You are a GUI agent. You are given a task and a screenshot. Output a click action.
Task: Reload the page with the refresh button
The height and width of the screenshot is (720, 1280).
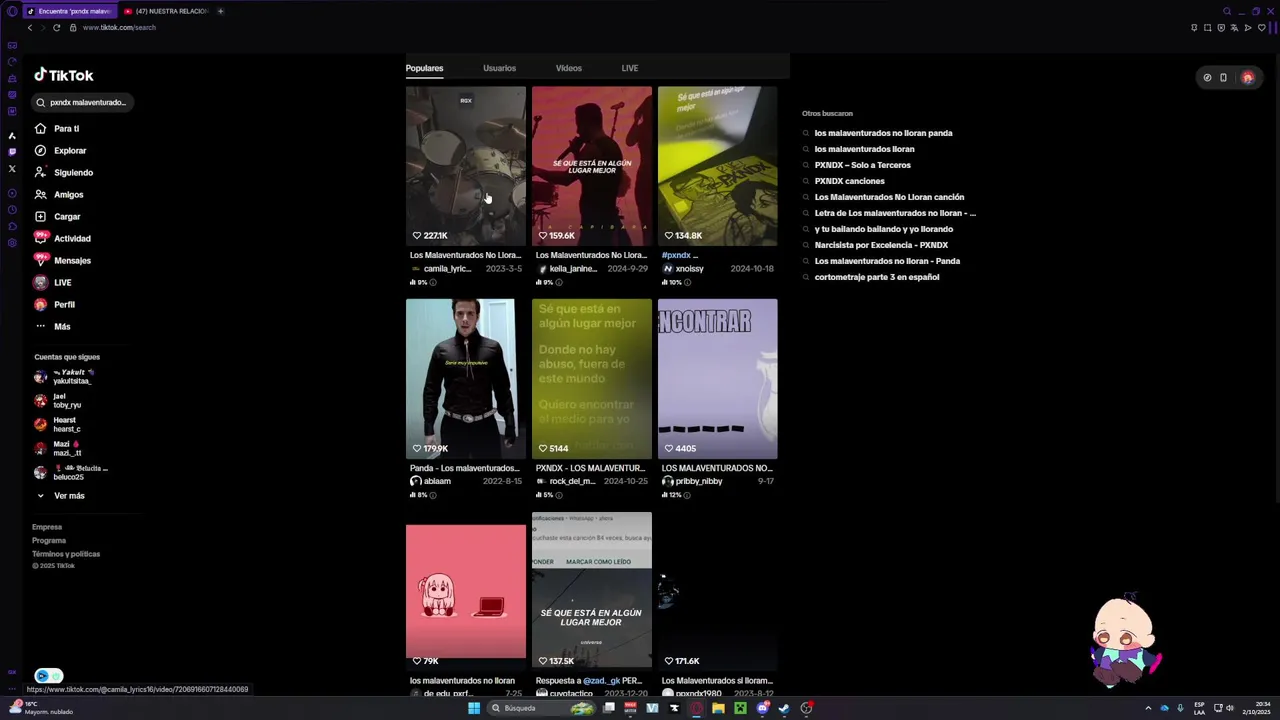[56, 28]
